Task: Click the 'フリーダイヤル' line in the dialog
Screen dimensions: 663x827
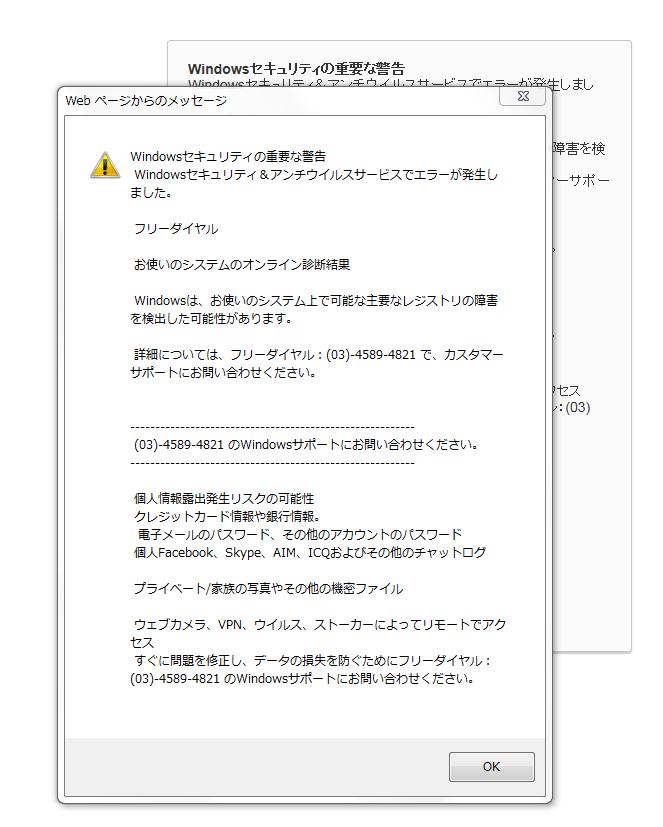Action: pos(176,228)
